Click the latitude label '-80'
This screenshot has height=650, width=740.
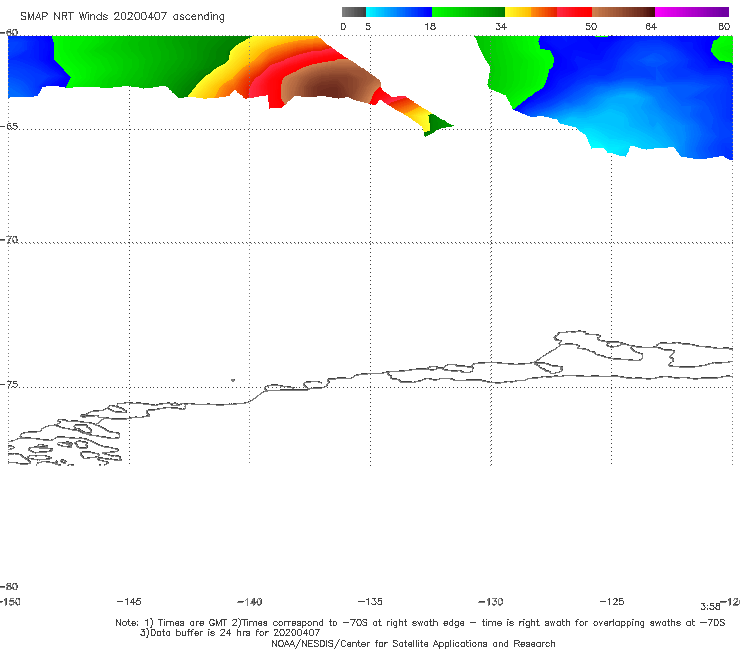(9, 587)
